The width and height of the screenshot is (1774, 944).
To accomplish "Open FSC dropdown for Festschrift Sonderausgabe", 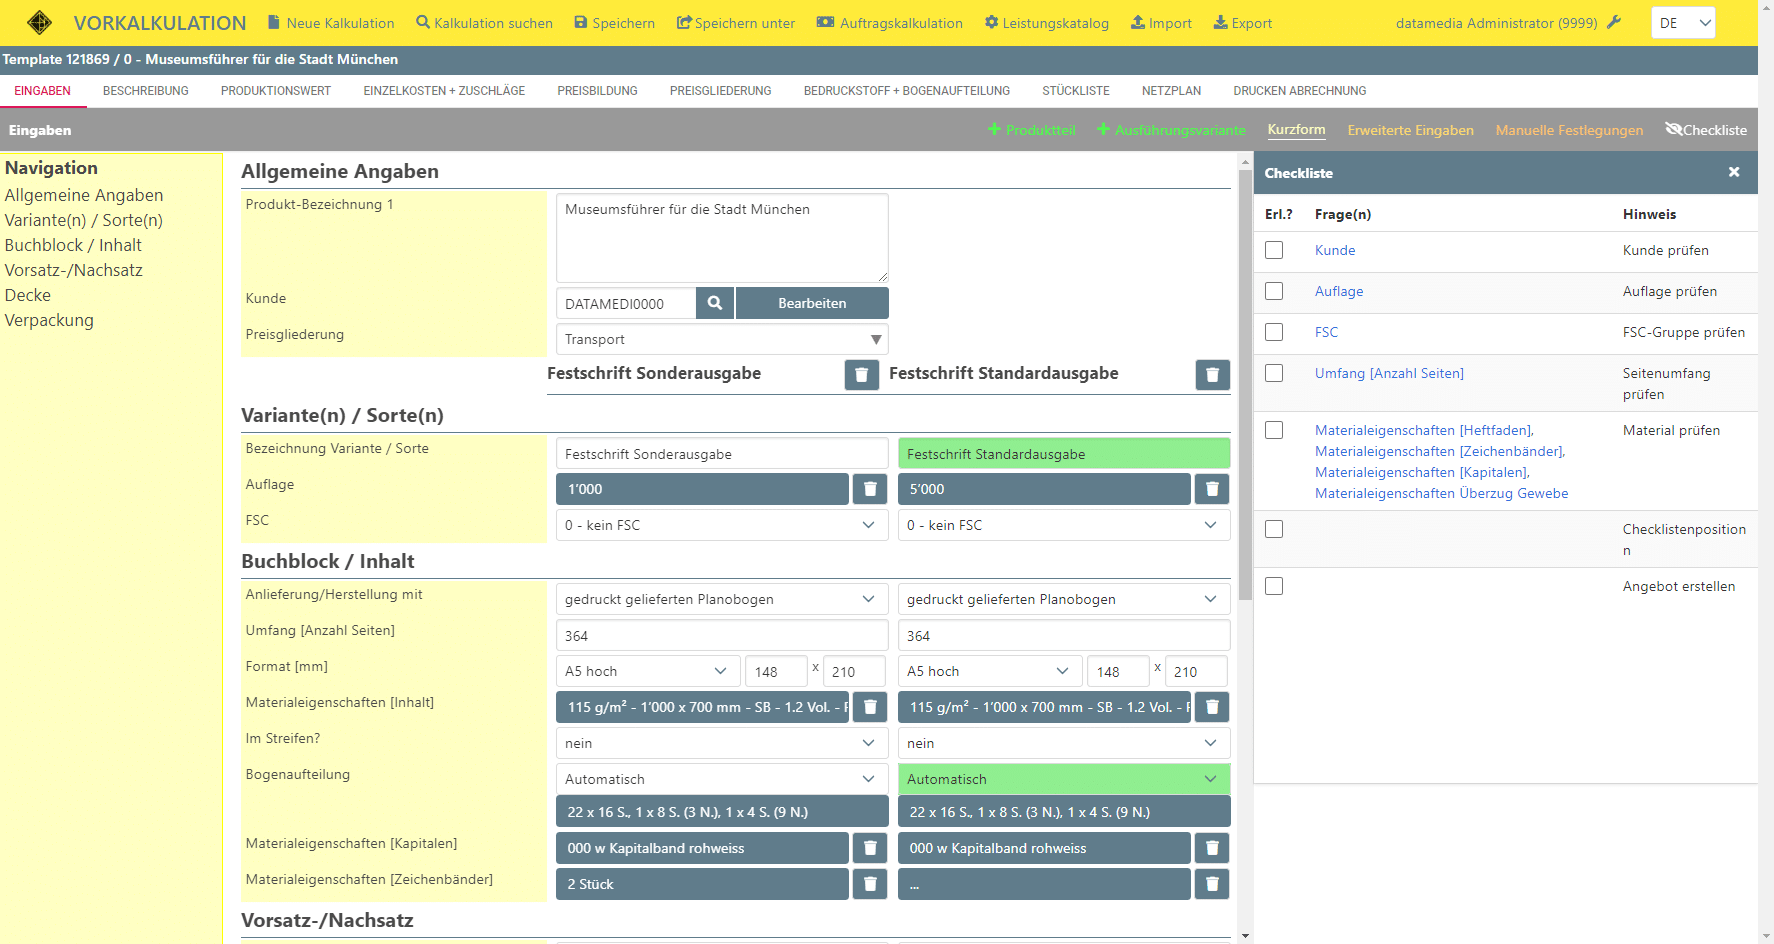I will [x=722, y=525].
